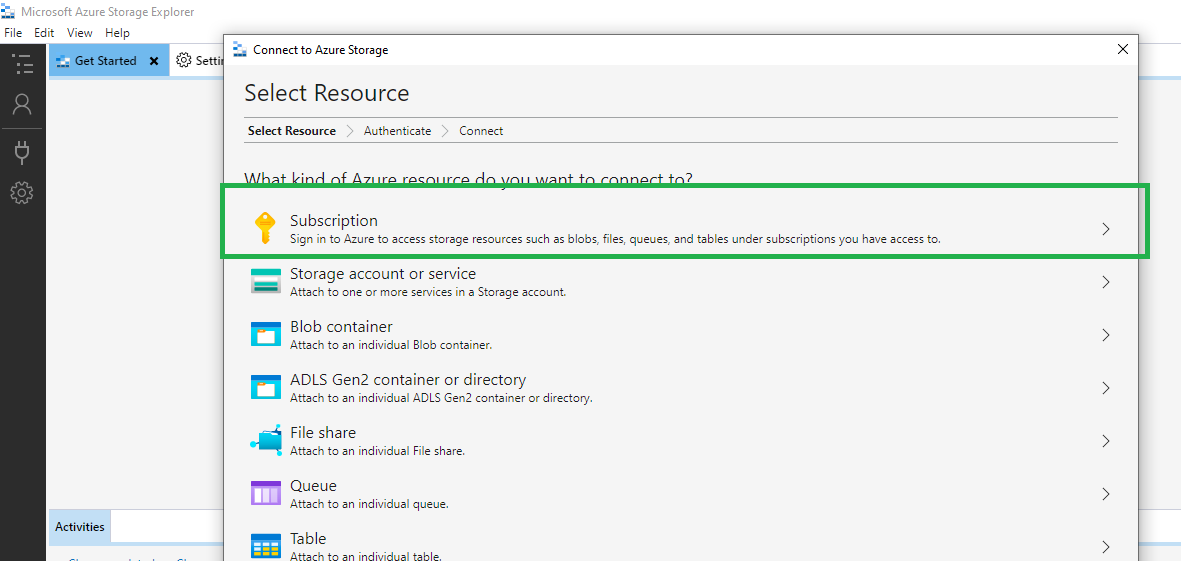Click 'Attach to an individual queue.' text
The width and height of the screenshot is (1181, 561).
click(369, 504)
